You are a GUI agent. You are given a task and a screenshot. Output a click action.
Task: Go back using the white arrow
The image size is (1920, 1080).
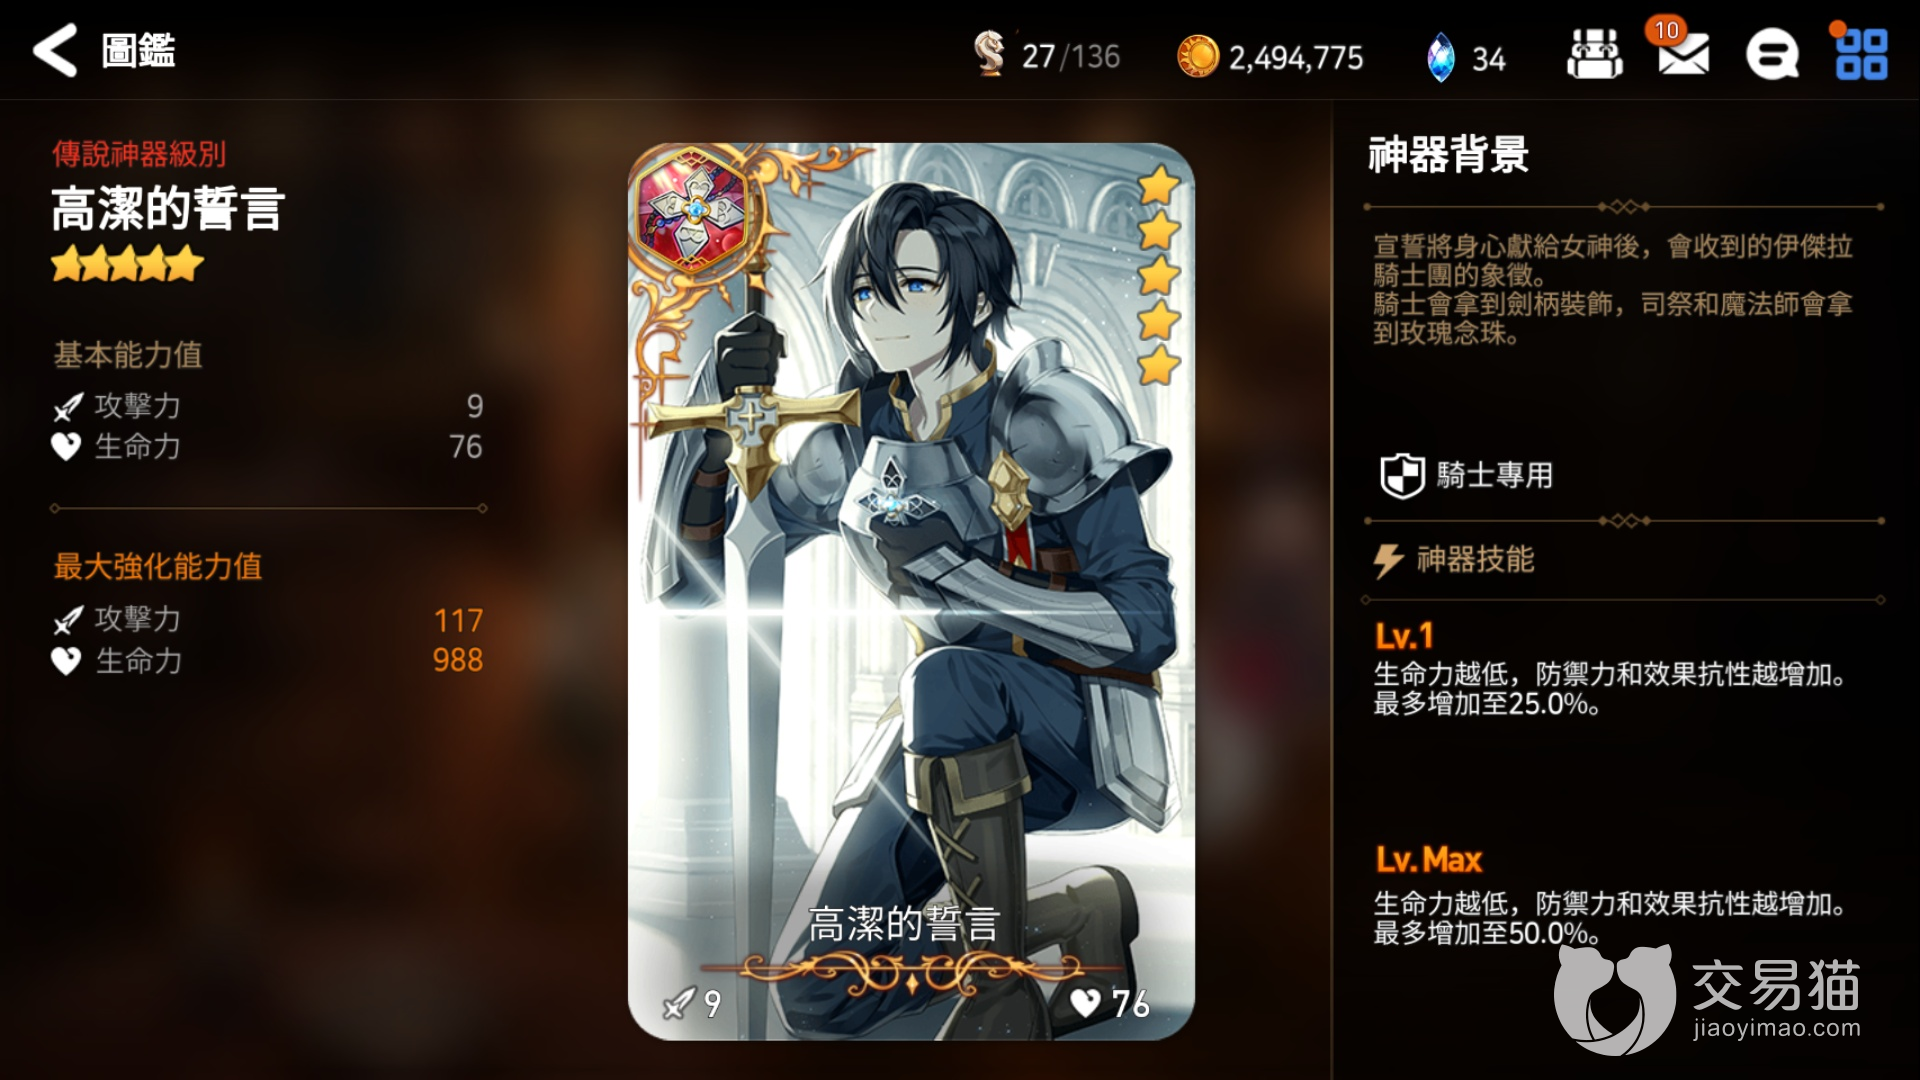click(55, 50)
